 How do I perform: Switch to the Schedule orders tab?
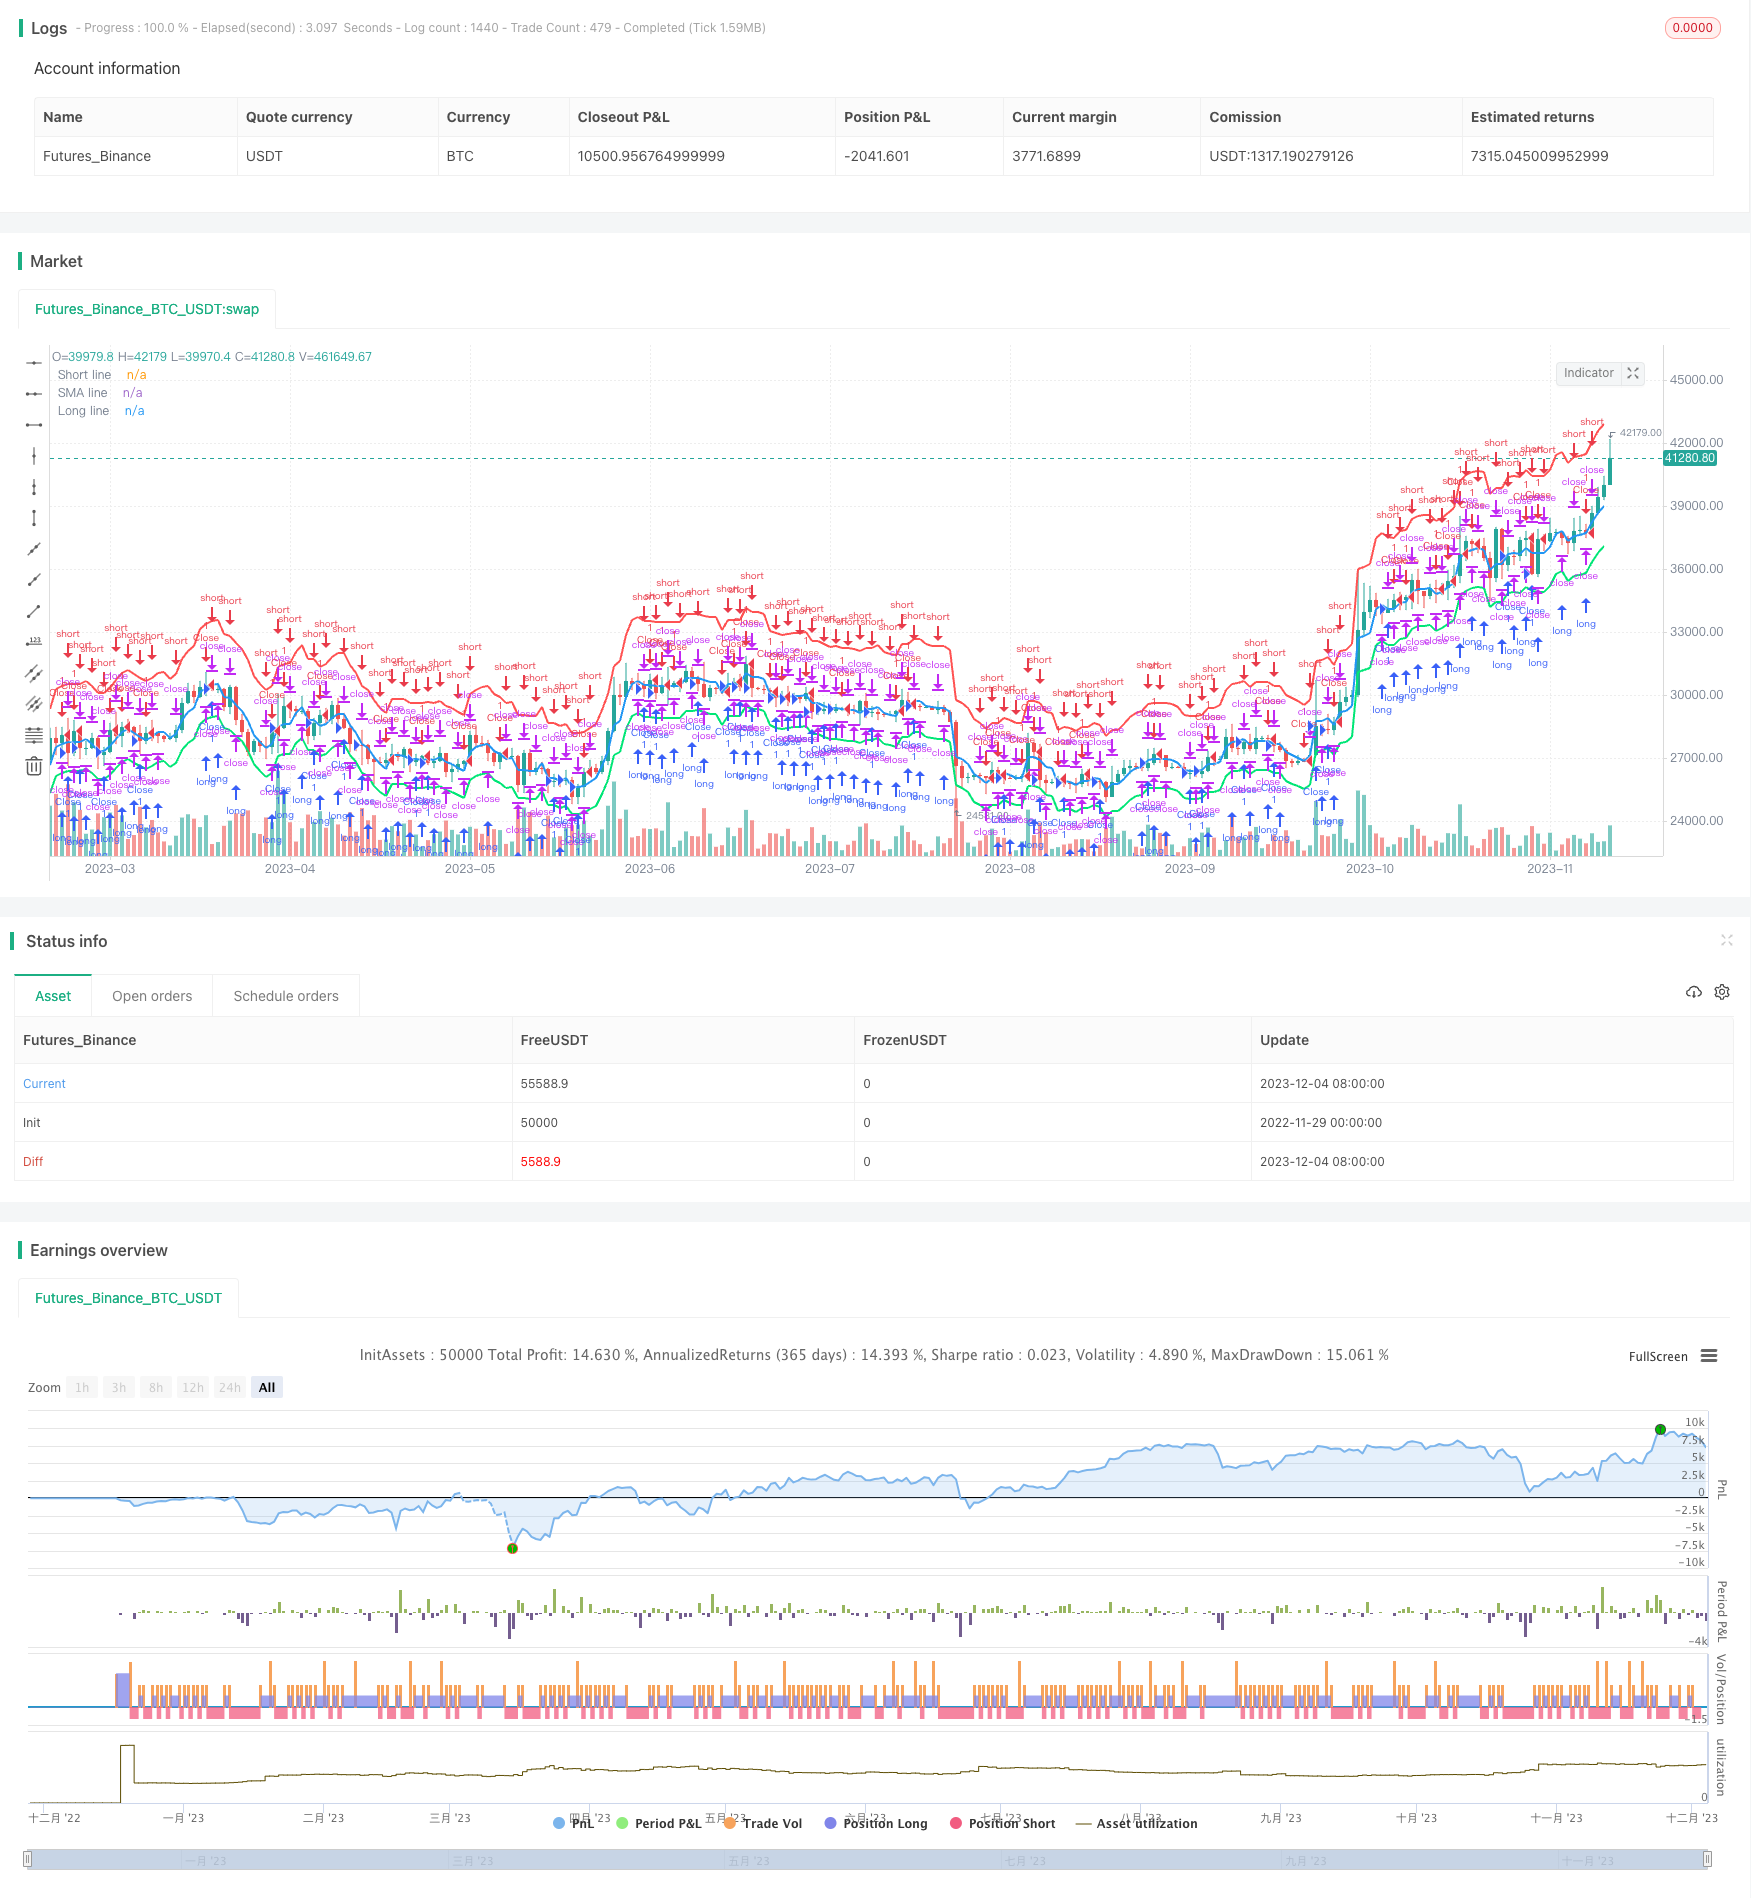(286, 996)
